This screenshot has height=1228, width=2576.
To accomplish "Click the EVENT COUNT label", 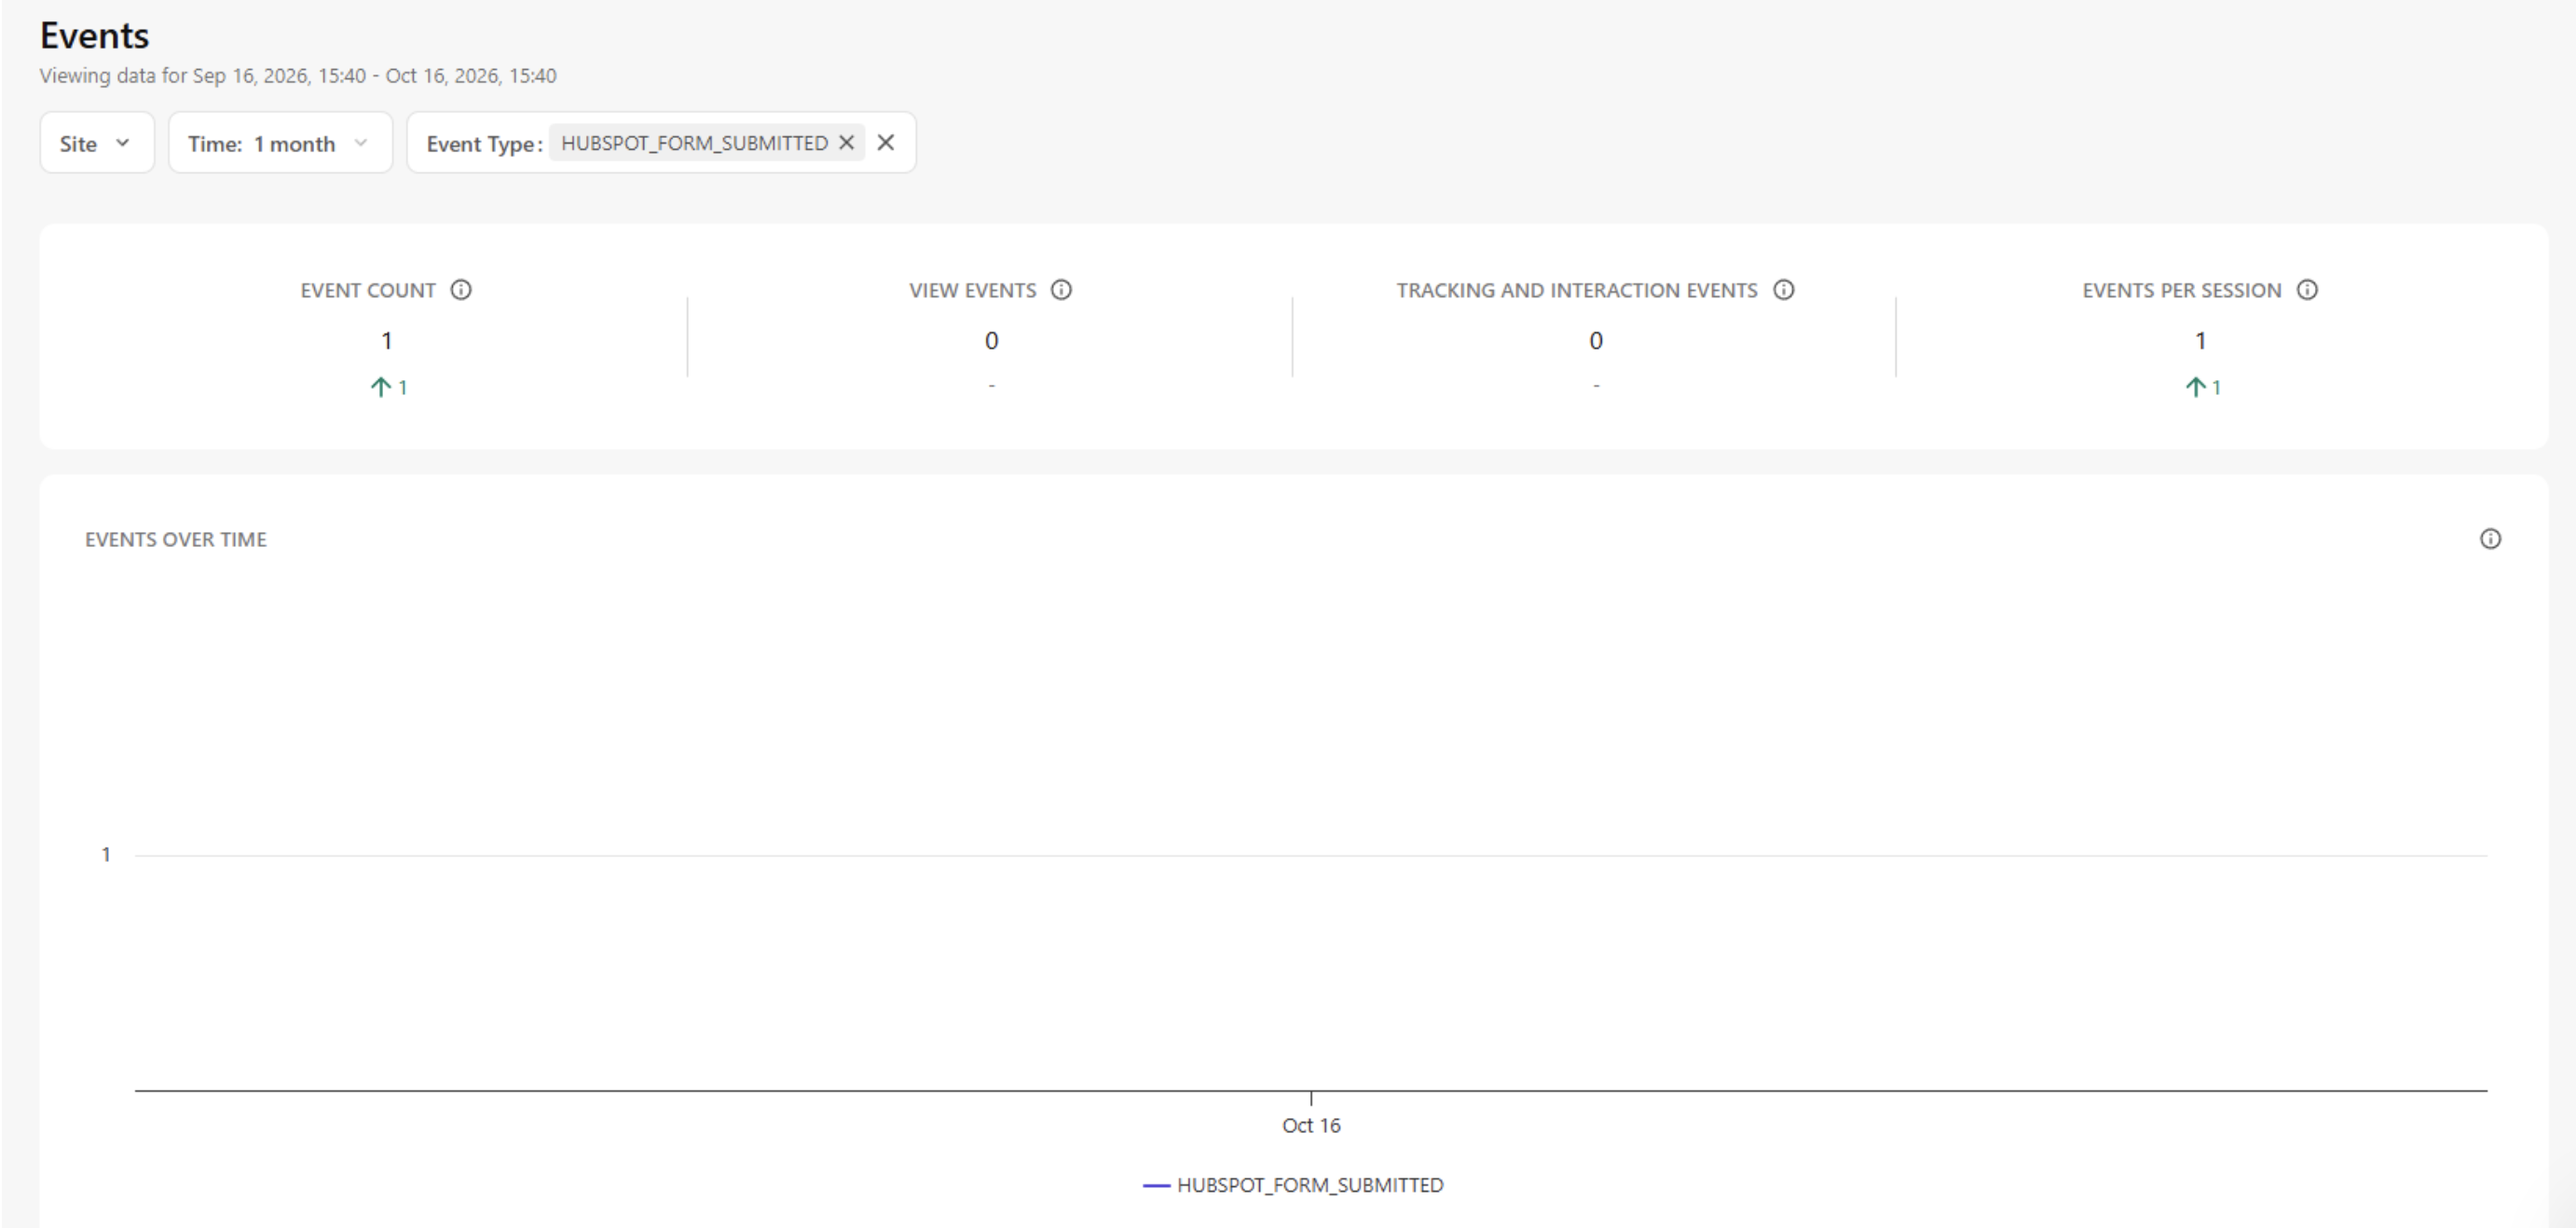I will click(368, 290).
